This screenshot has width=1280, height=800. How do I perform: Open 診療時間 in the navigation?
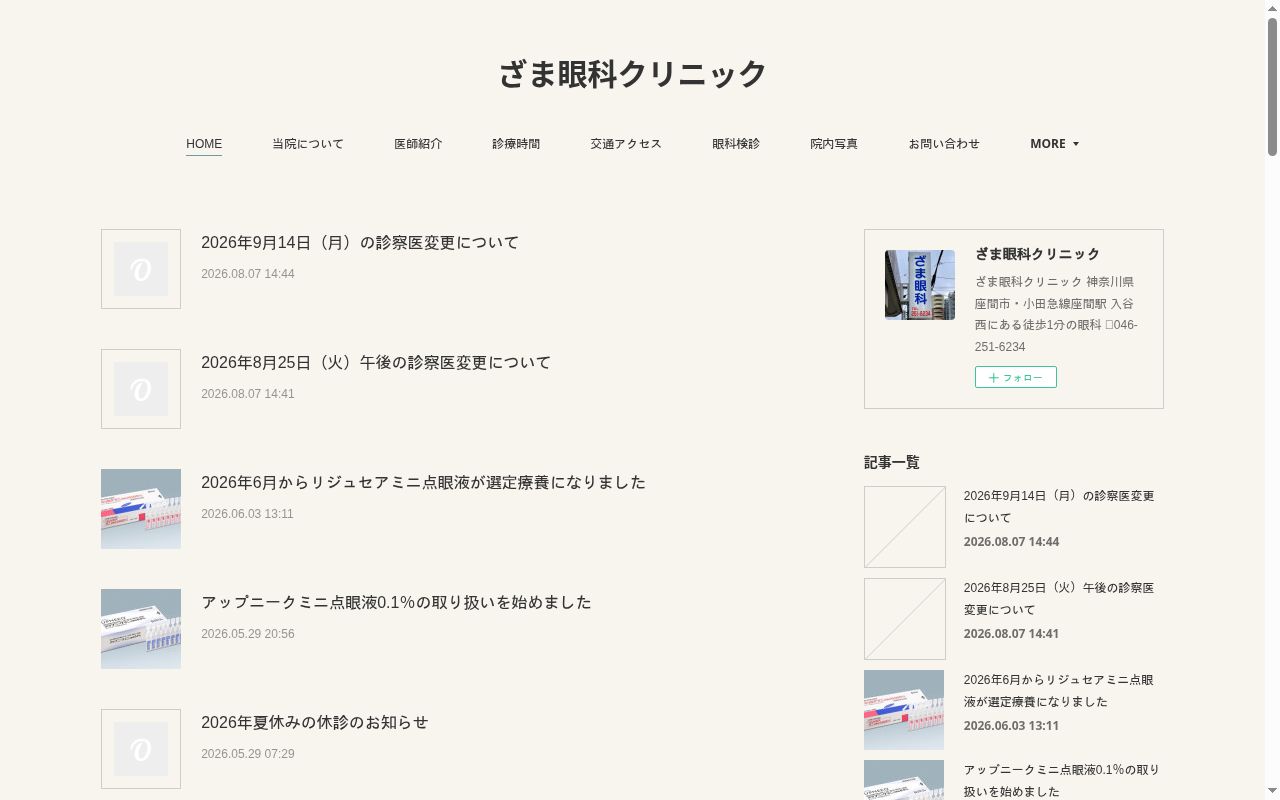coord(516,144)
